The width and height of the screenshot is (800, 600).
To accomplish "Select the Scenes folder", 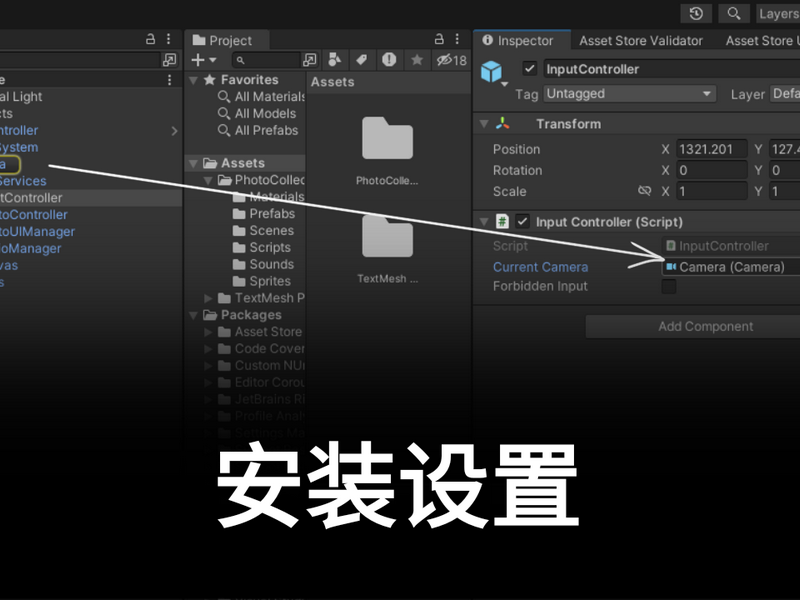I will 263,230.
